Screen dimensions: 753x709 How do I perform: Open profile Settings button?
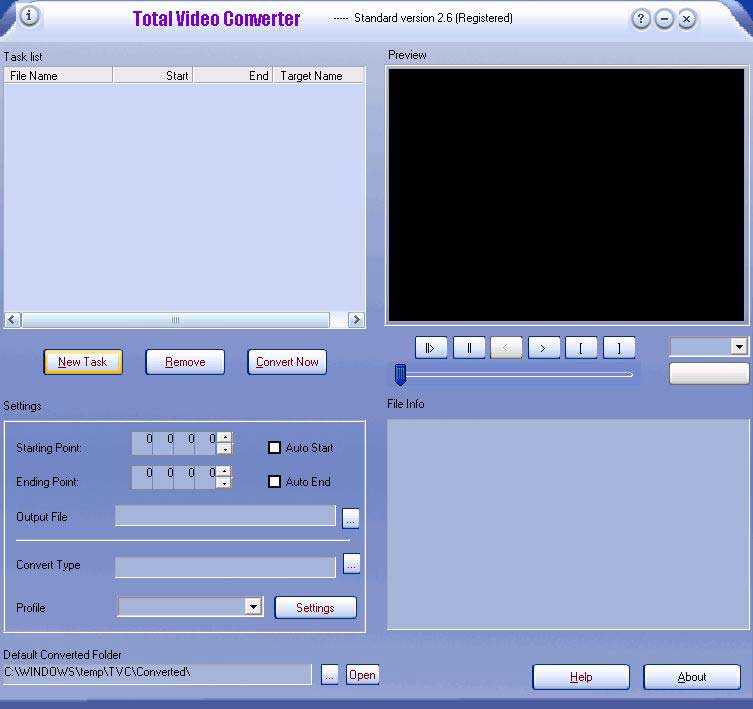click(315, 608)
